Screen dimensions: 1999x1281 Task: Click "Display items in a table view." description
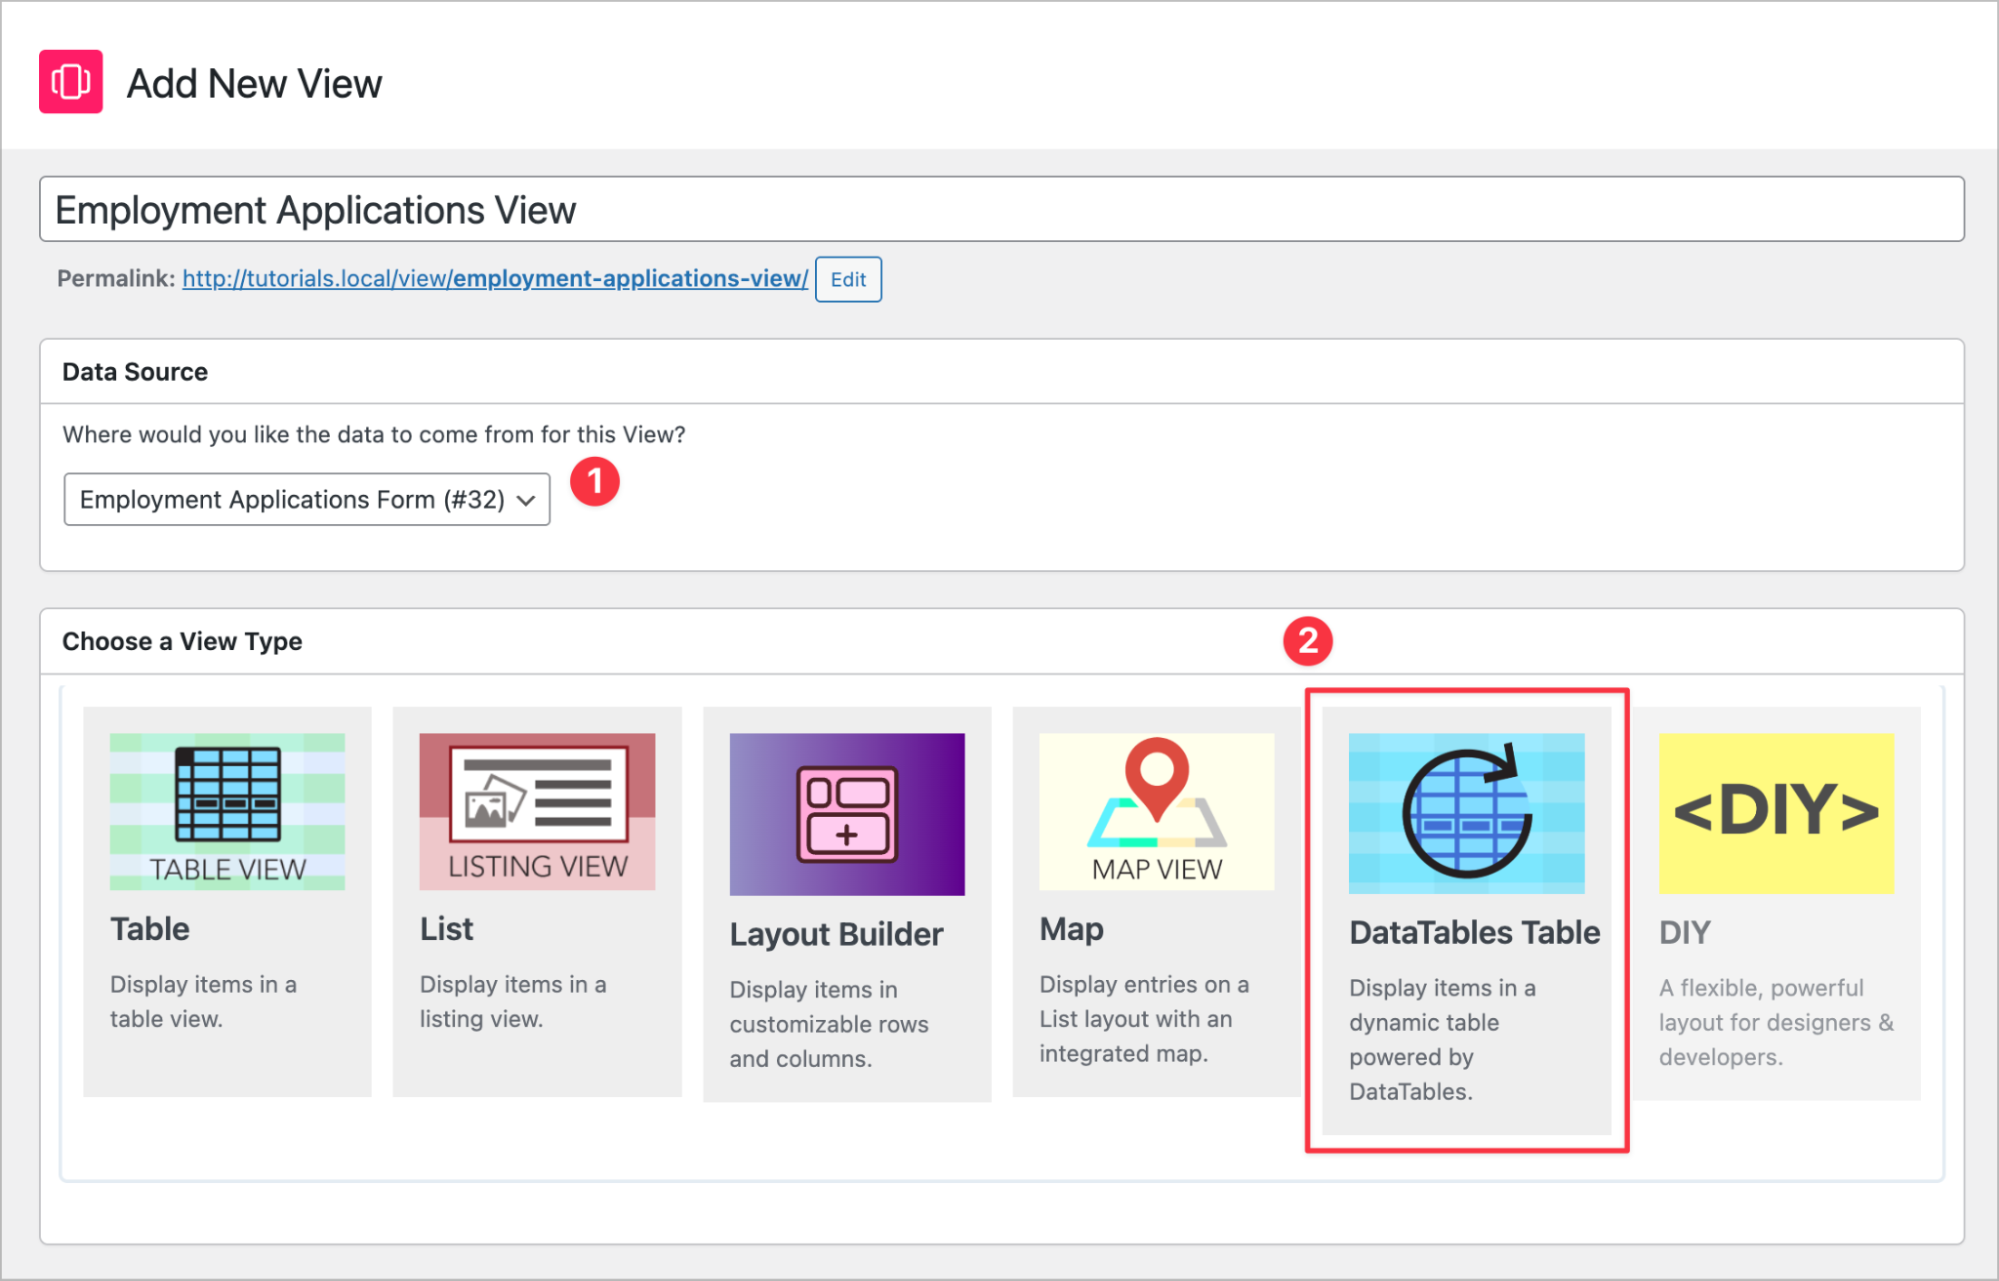tap(203, 1001)
